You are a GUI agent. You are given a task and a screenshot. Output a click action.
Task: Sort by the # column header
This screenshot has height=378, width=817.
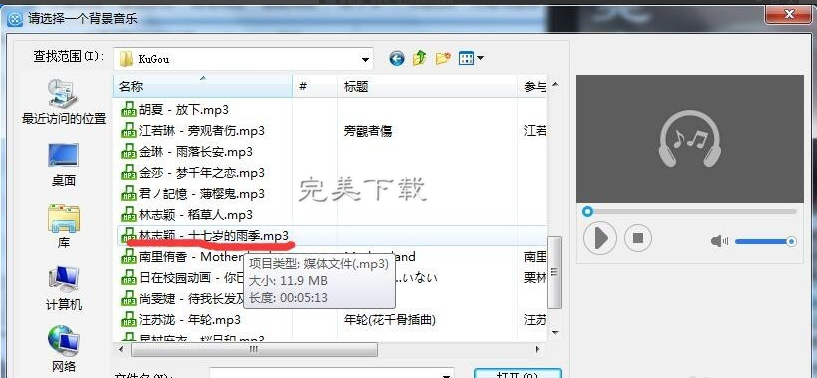click(315, 86)
